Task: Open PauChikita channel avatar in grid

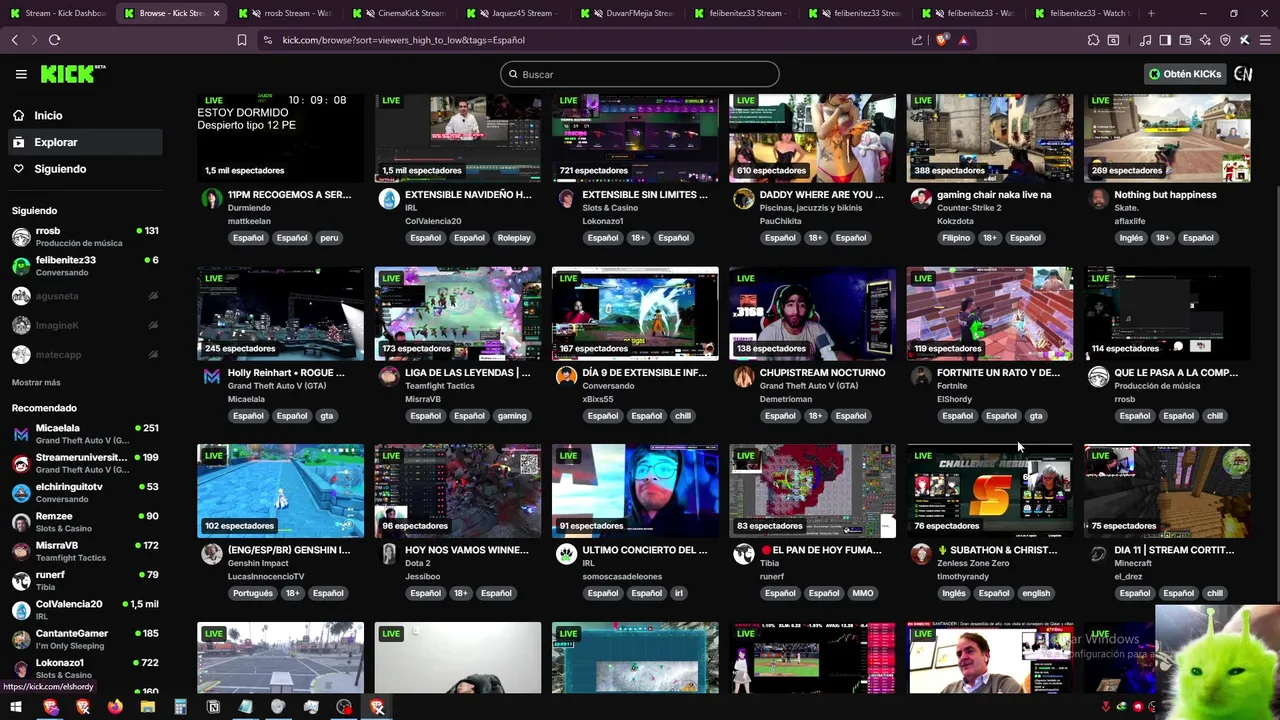Action: (743, 199)
